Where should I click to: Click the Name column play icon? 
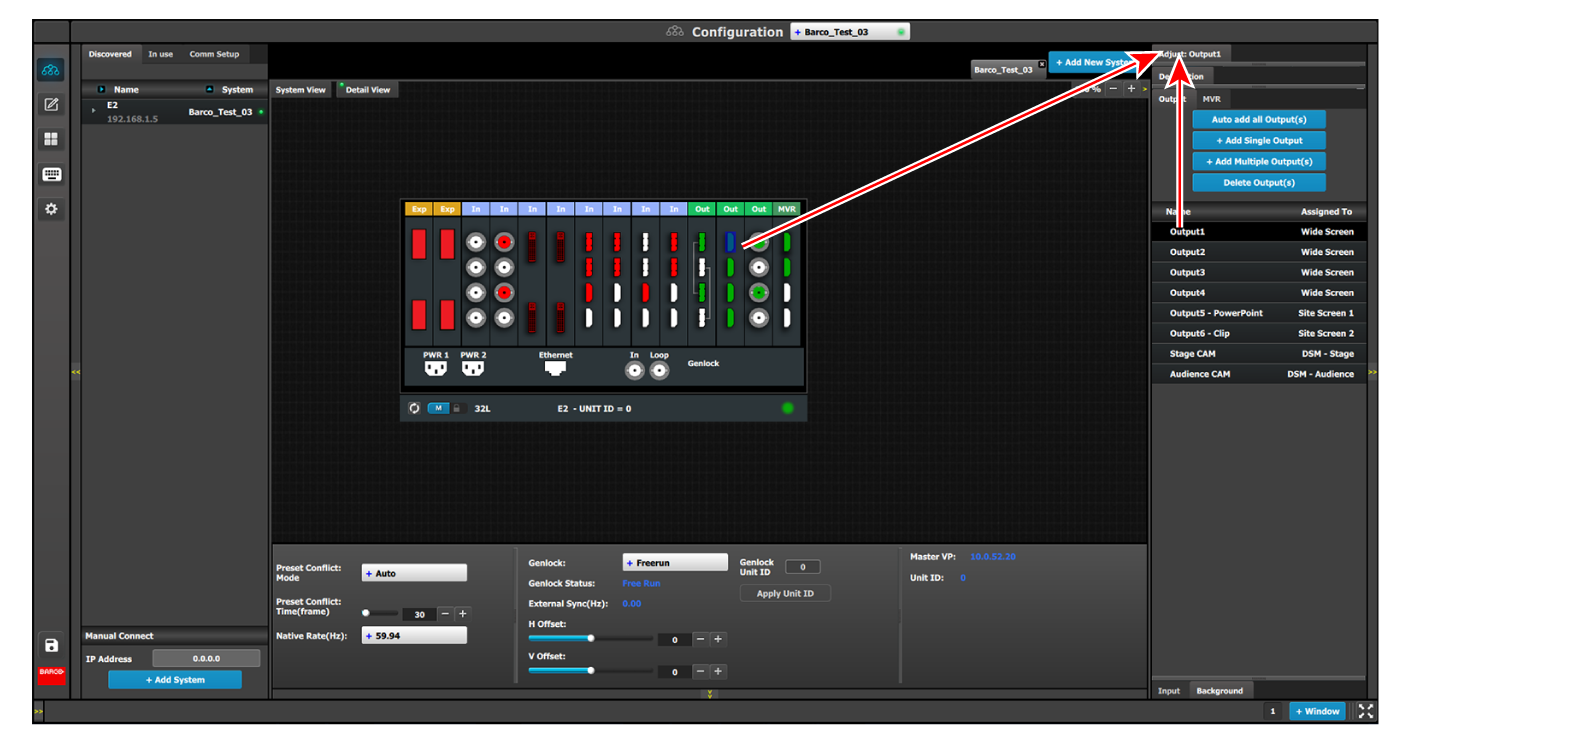[101, 89]
